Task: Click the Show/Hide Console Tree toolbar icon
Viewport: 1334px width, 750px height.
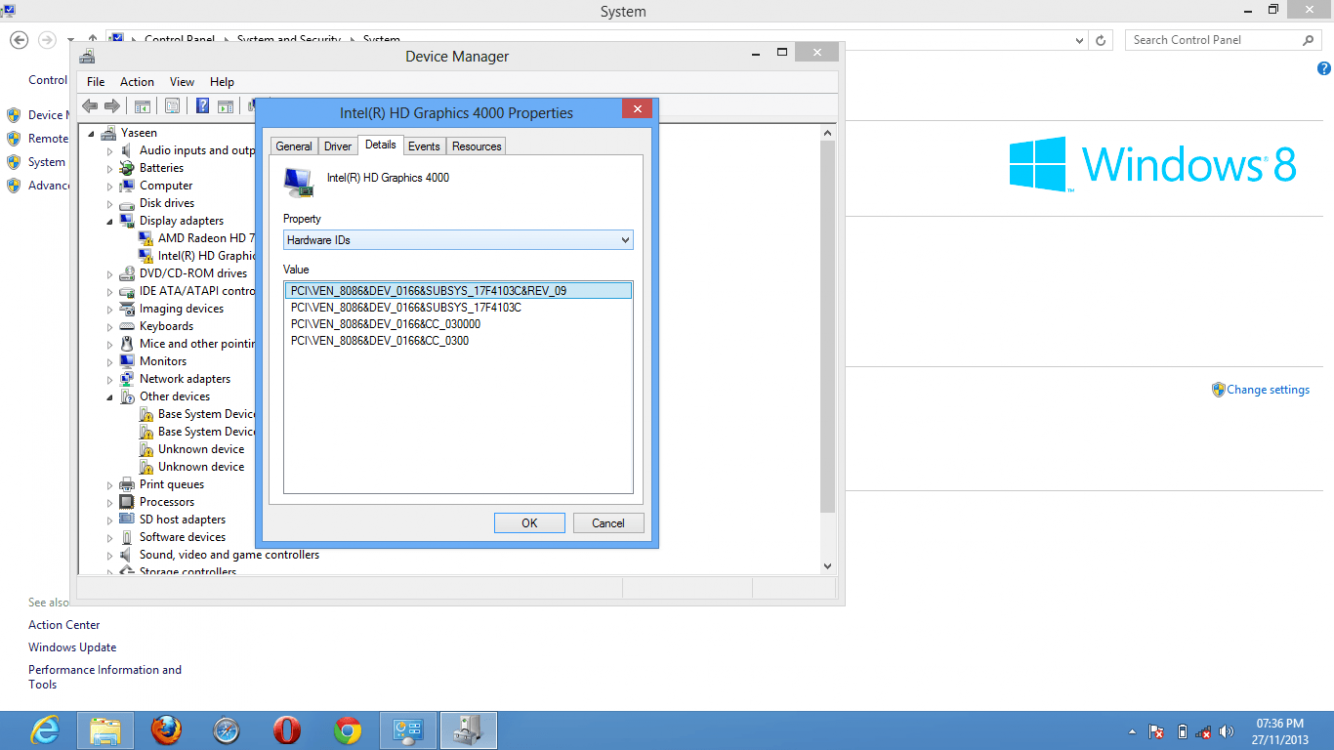Action: tap(143, 106)
